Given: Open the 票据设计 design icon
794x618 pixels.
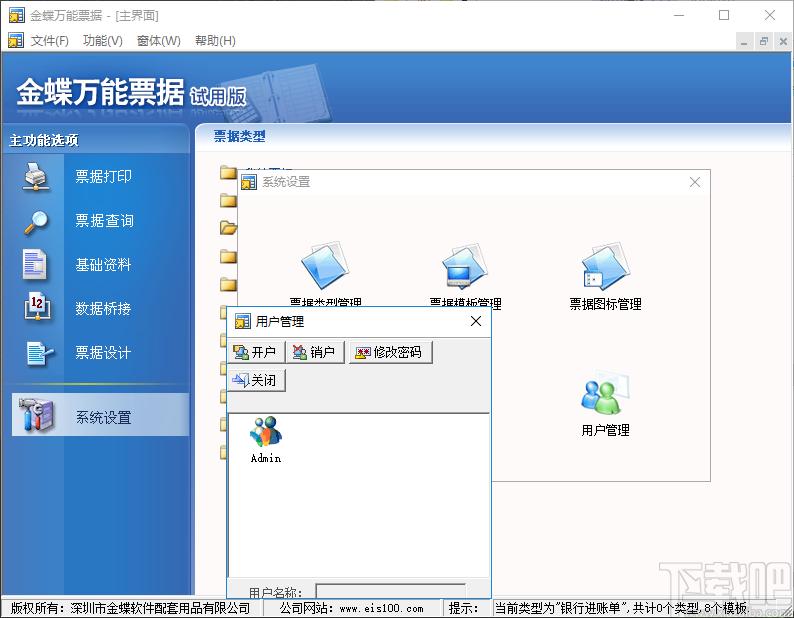Looking at the screenshot, I should pyautogui.click(x=39, y=353).
